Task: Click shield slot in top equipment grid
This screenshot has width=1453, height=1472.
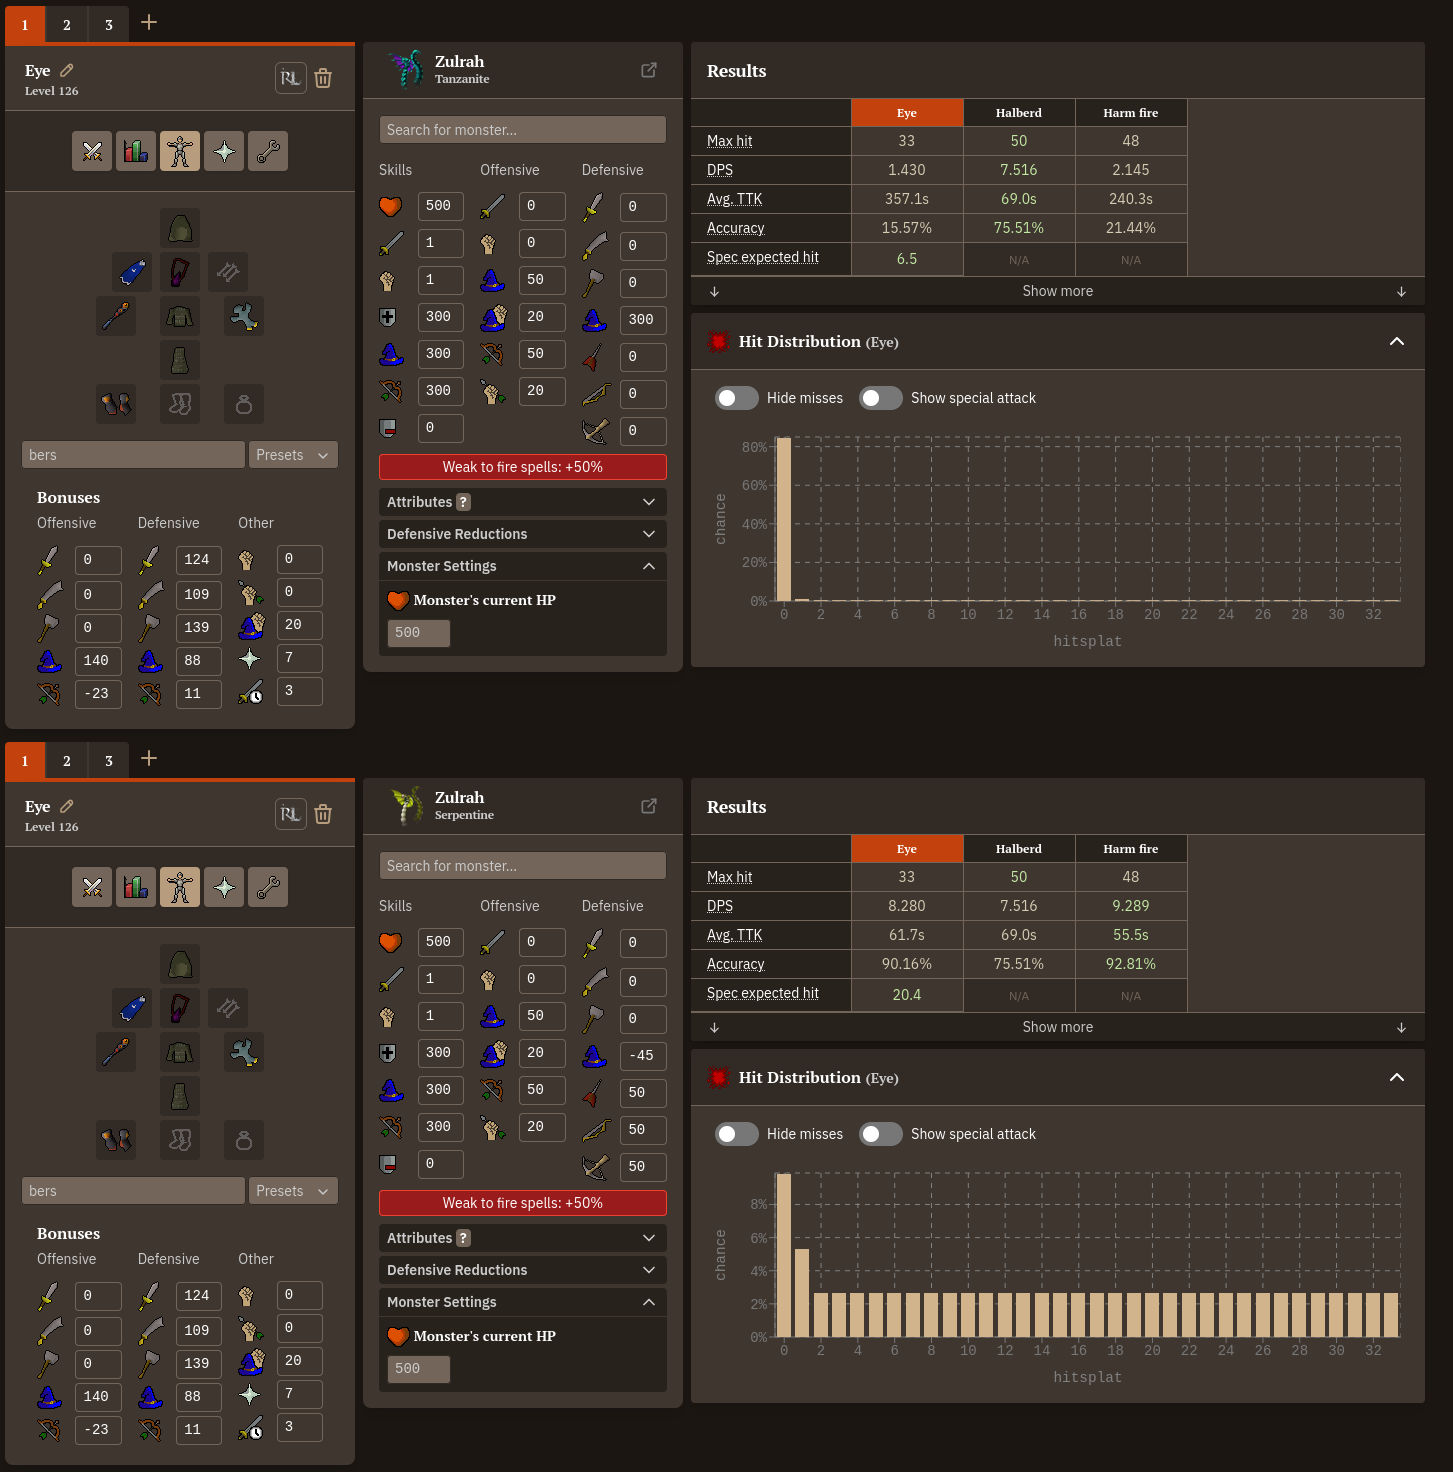Action: 244,316
